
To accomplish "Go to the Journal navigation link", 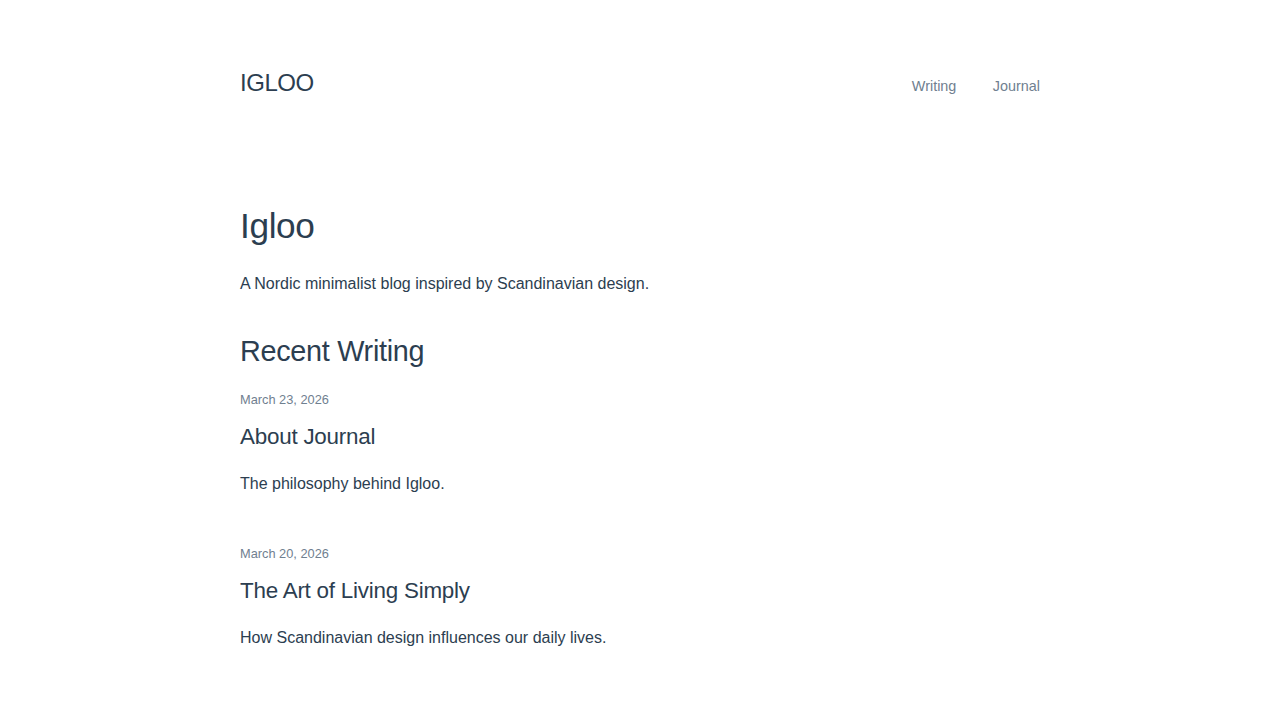I will coord(1016,86).
